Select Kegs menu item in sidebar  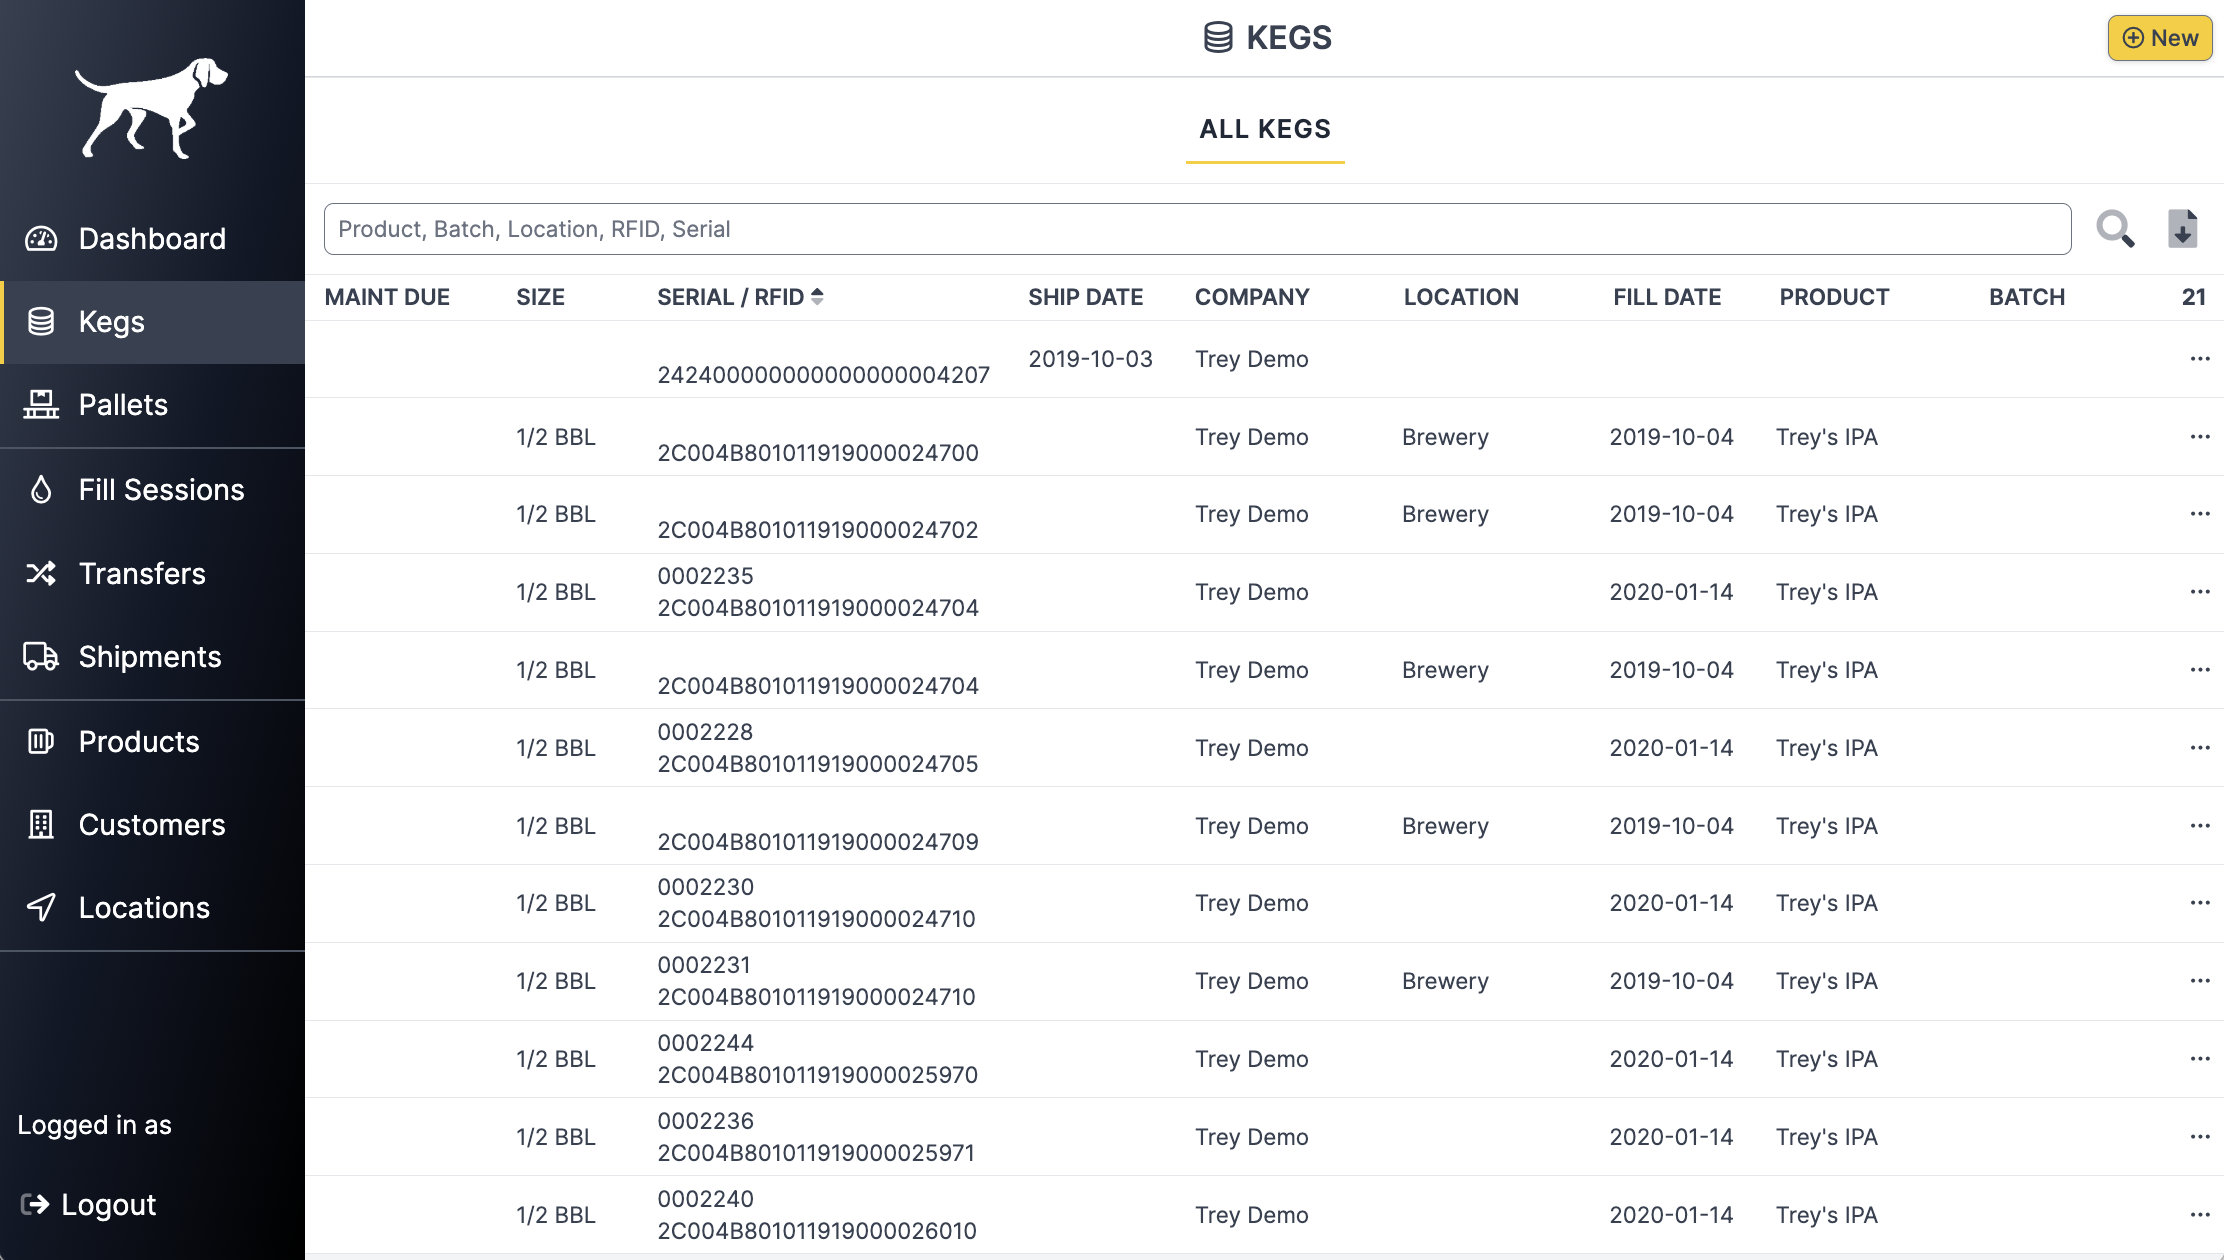point(111,322)
